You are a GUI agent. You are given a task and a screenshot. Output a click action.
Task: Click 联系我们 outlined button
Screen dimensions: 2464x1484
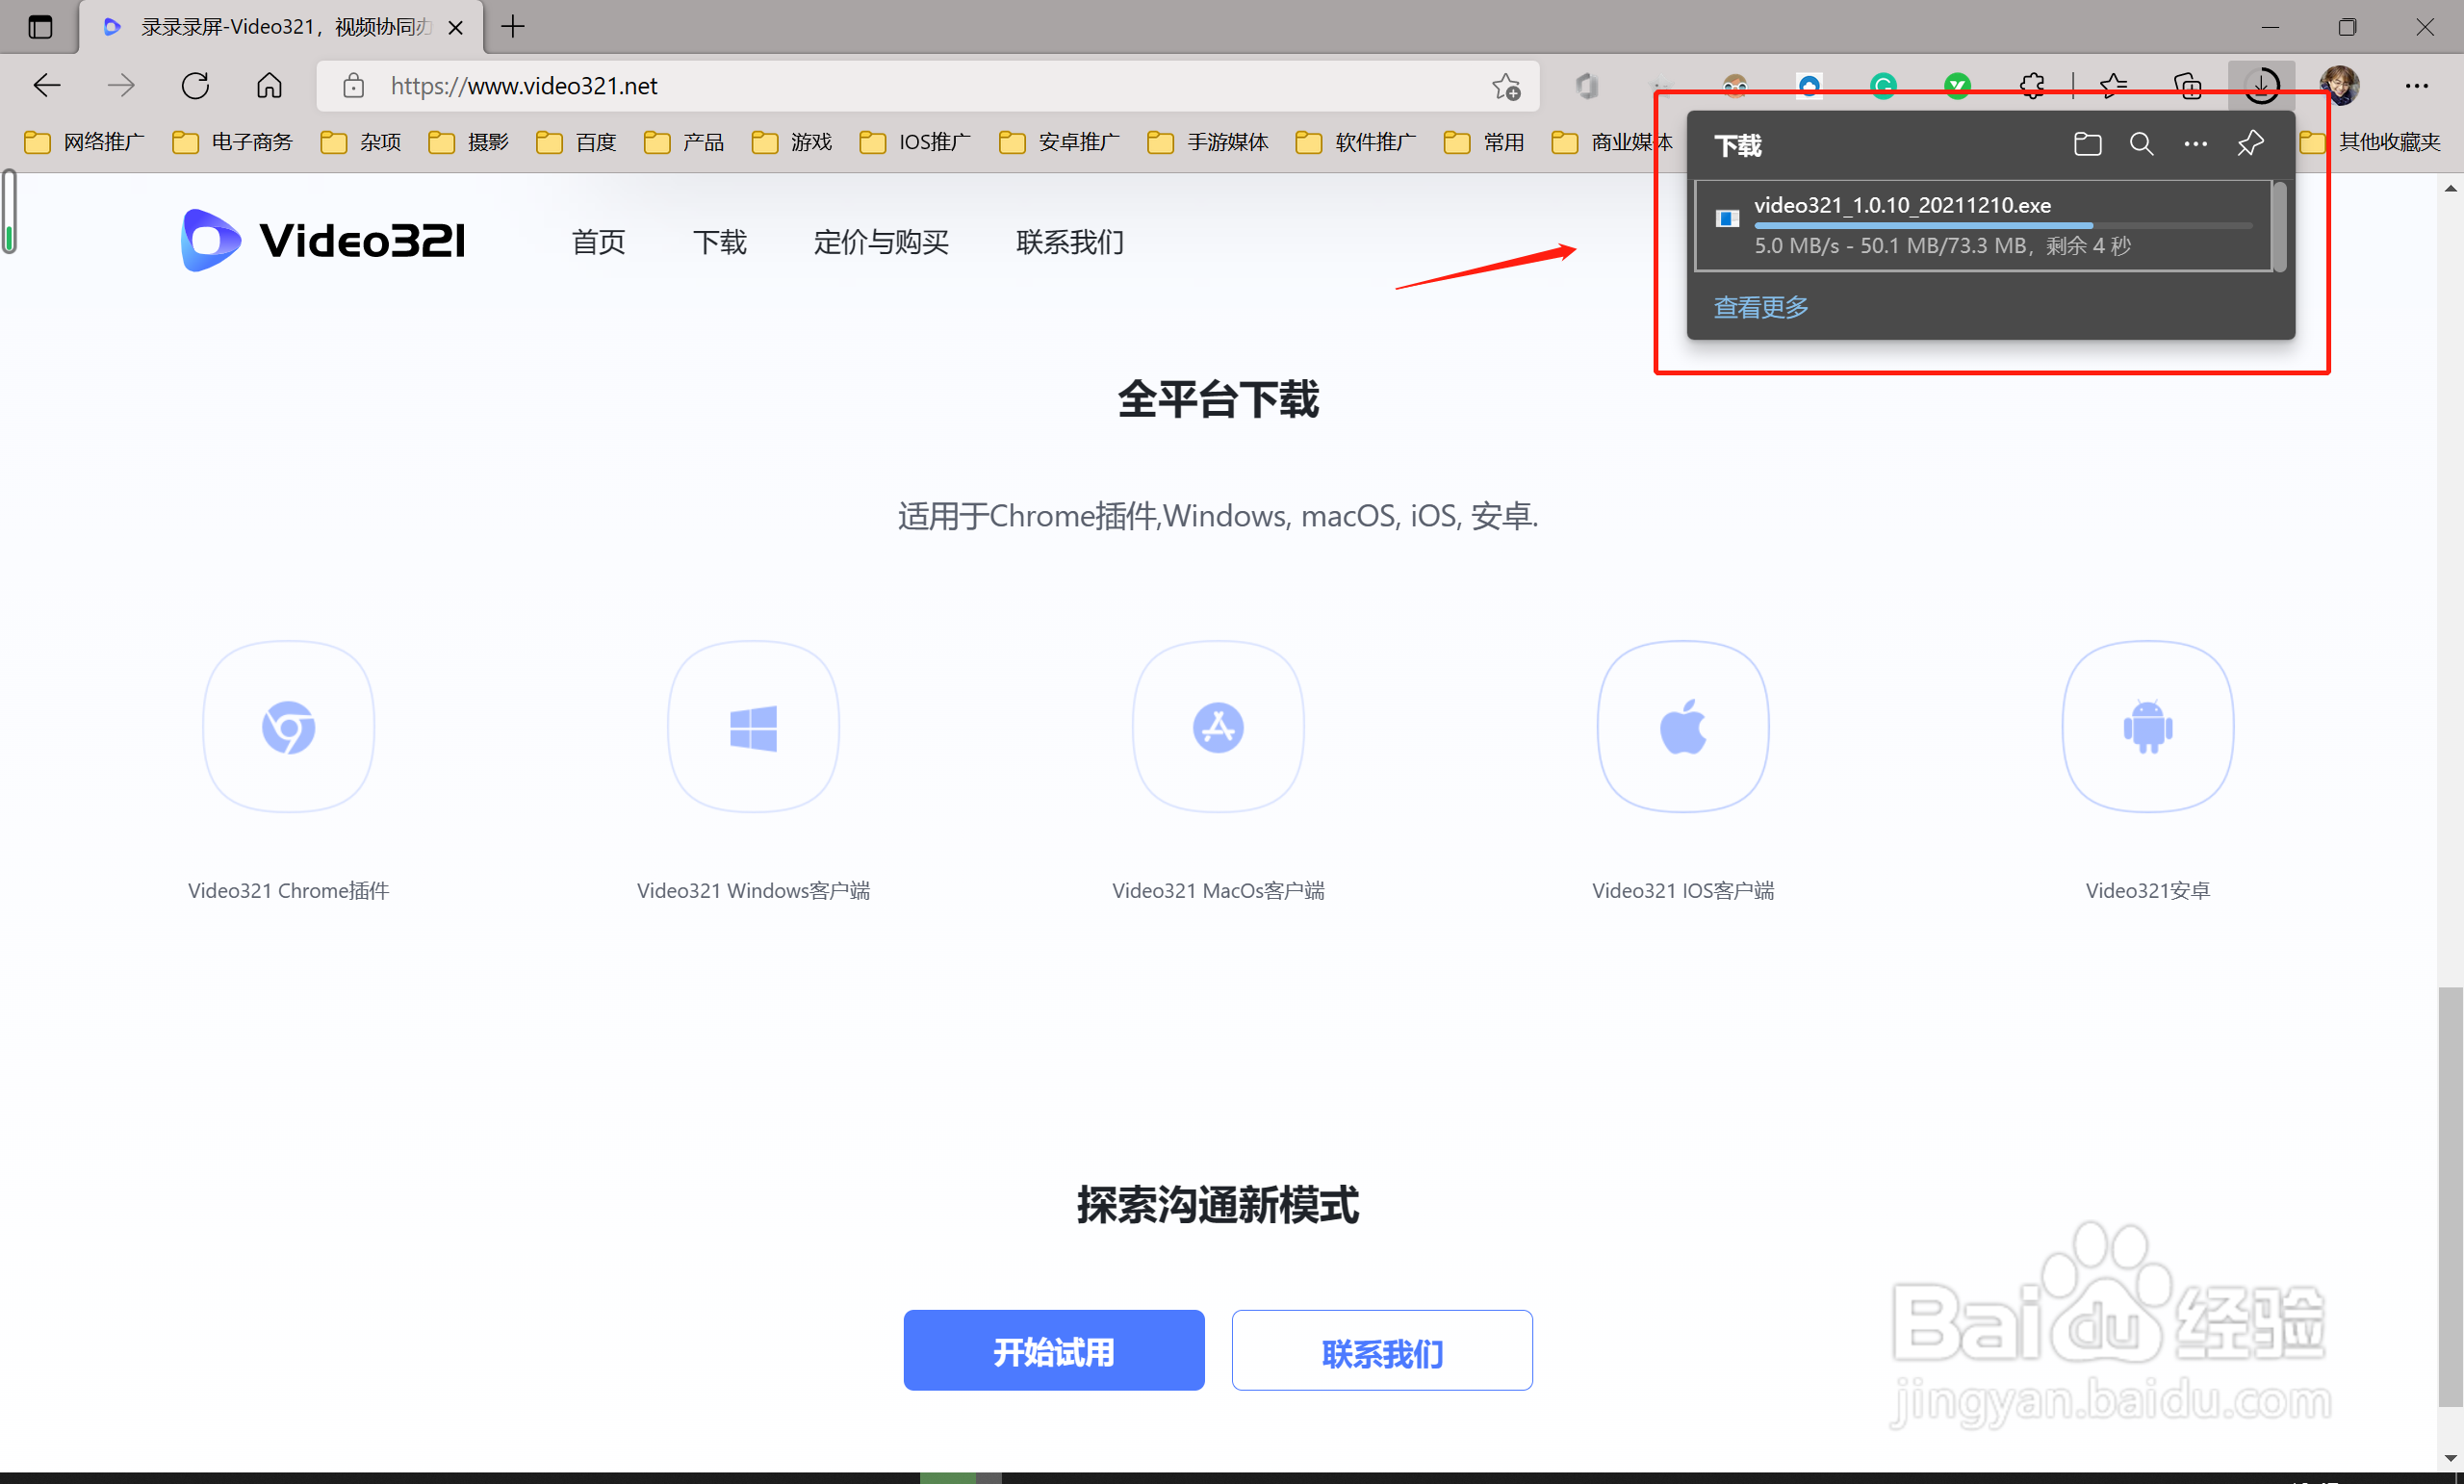[x=1381, y=1350]
